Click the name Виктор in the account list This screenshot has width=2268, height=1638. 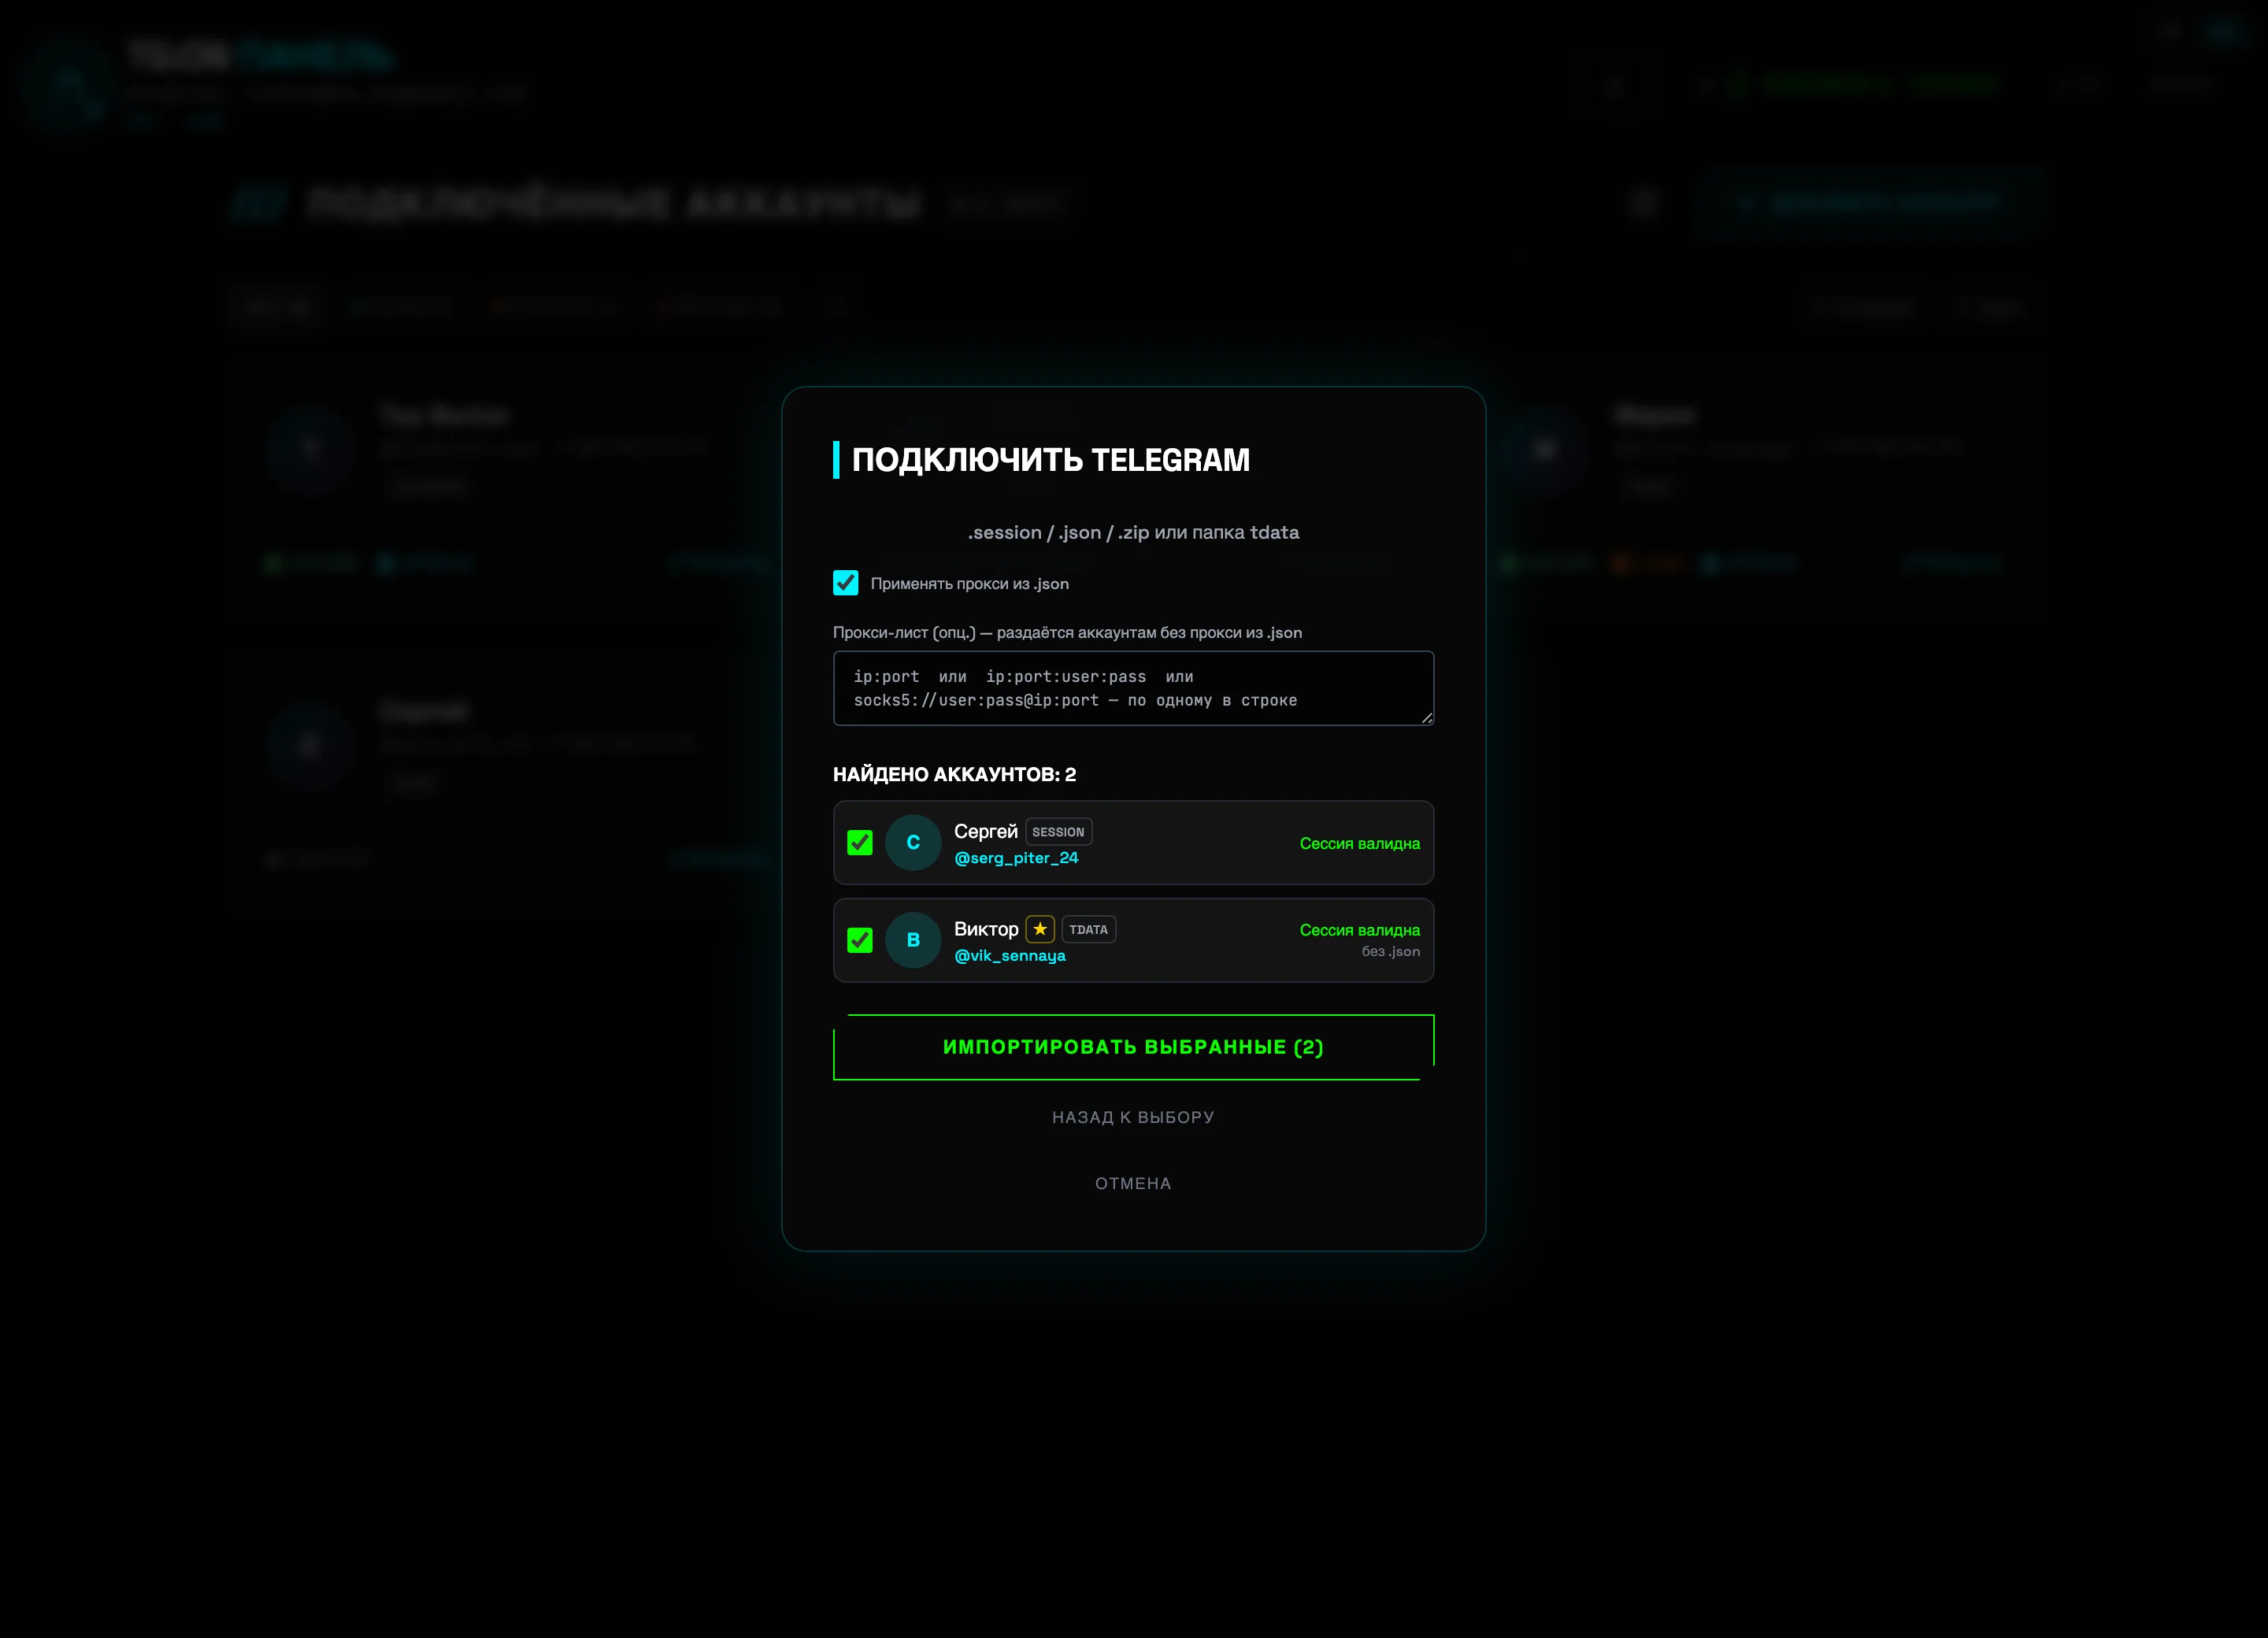pyautogui.click(x=986, y=929)
